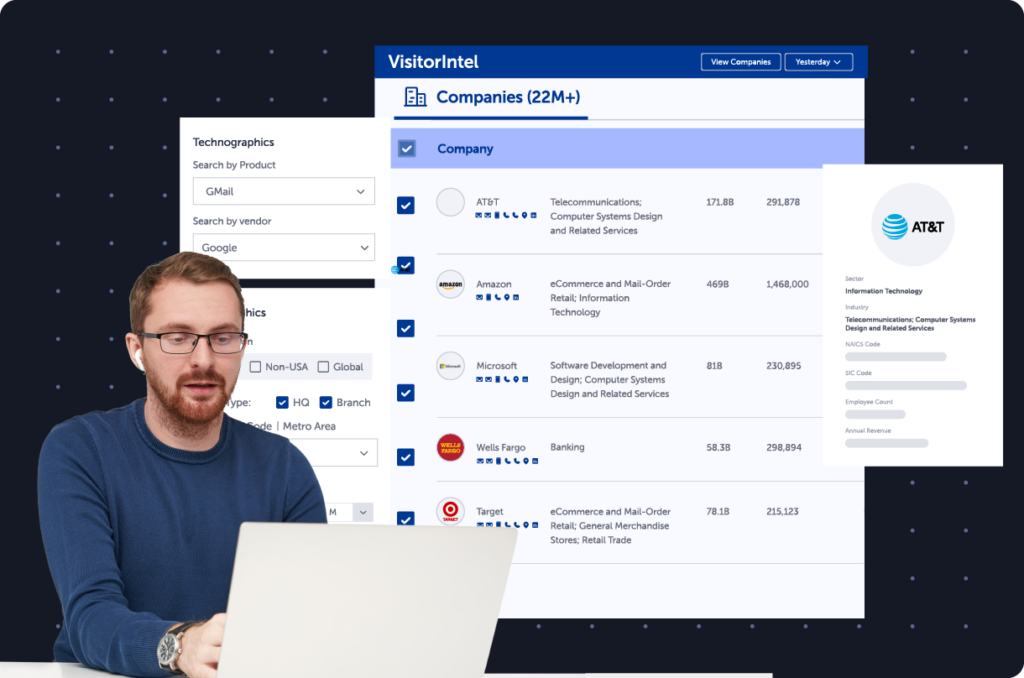Image resolution: width=1024 pixels, height=678 pixels.
Task: Click the 230,895 employee count
Action: coord(783,366)
